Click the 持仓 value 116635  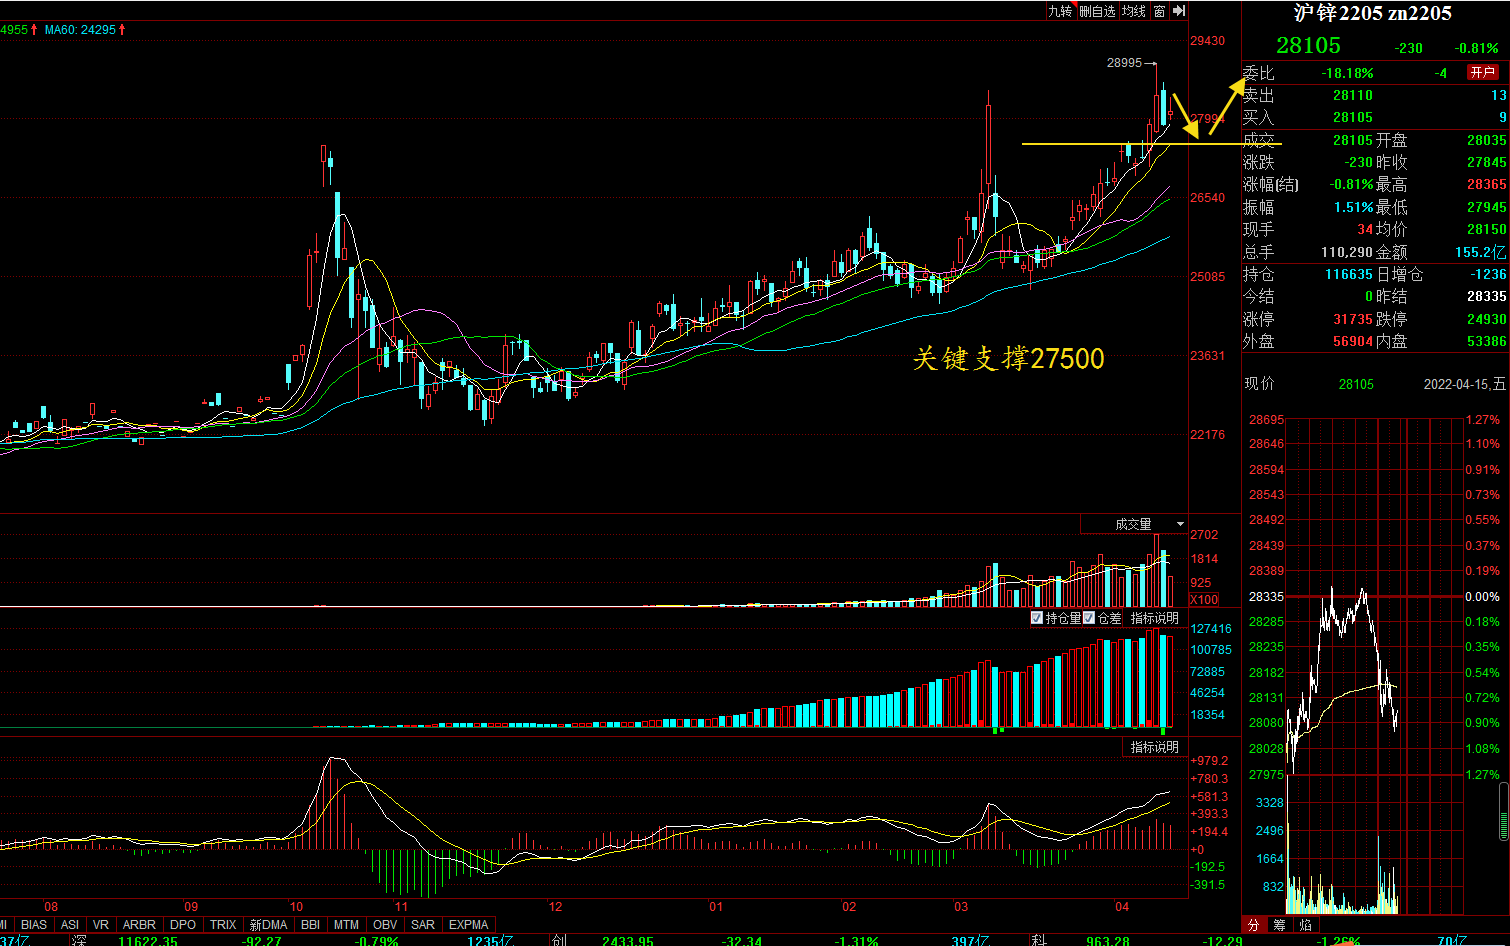click(x=1349, y=274)
